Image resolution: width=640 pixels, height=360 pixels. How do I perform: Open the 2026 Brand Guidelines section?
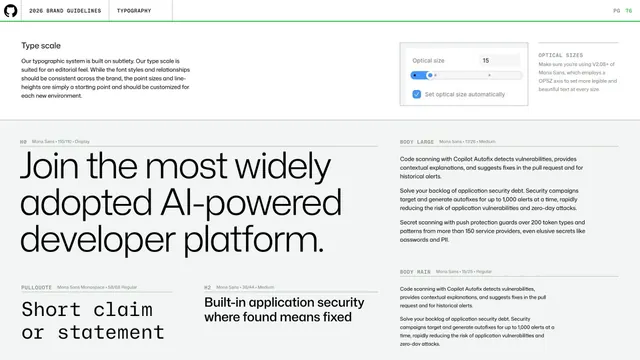(65, 11)
